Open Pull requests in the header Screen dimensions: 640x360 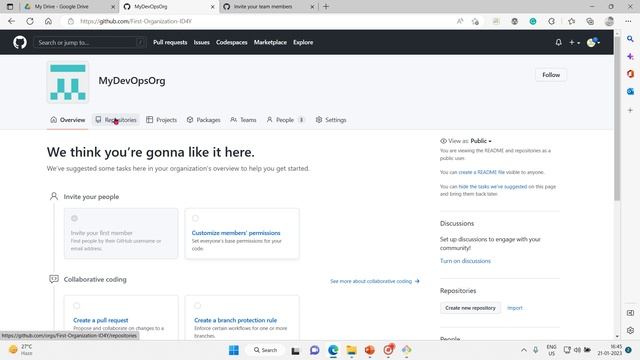coord(170,42)
